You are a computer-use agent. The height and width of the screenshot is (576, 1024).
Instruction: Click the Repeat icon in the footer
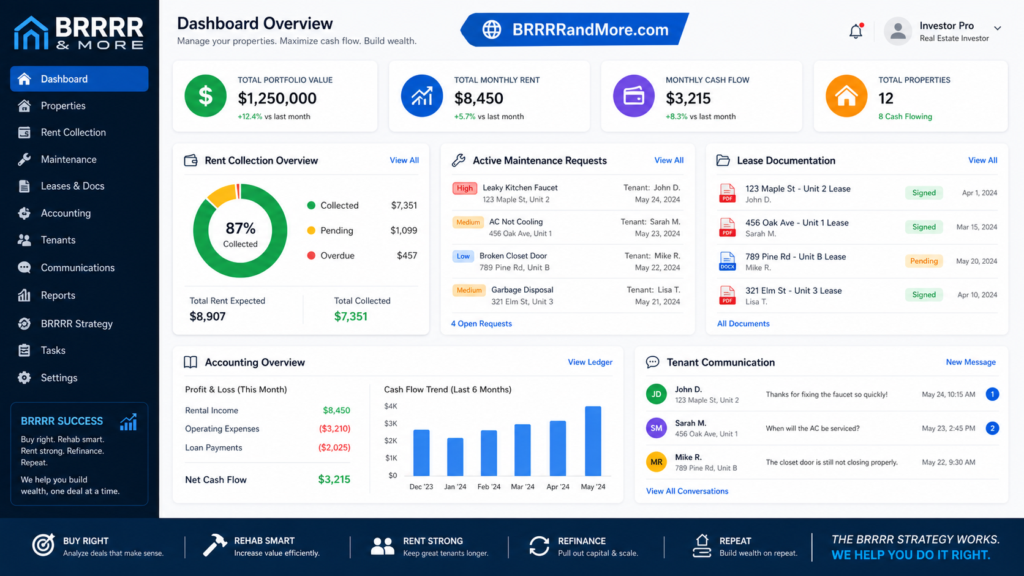point(702,546)
